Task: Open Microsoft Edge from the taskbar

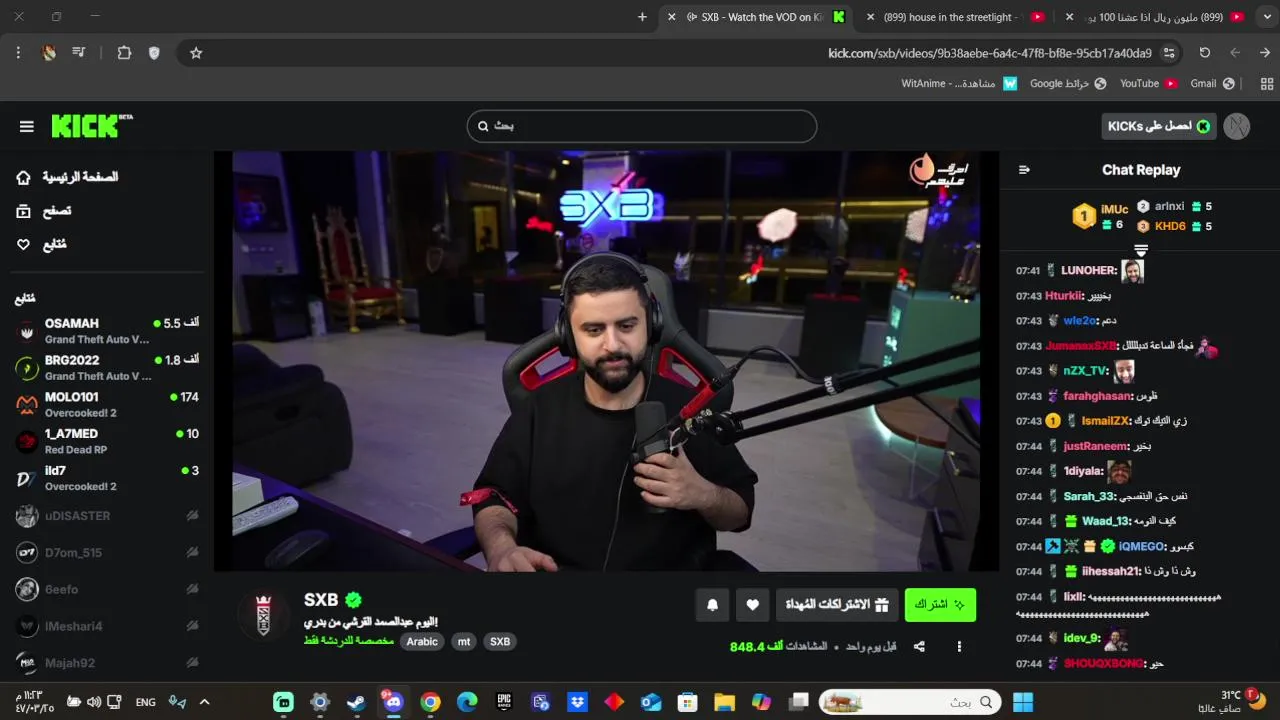Action: click(467, 702)
